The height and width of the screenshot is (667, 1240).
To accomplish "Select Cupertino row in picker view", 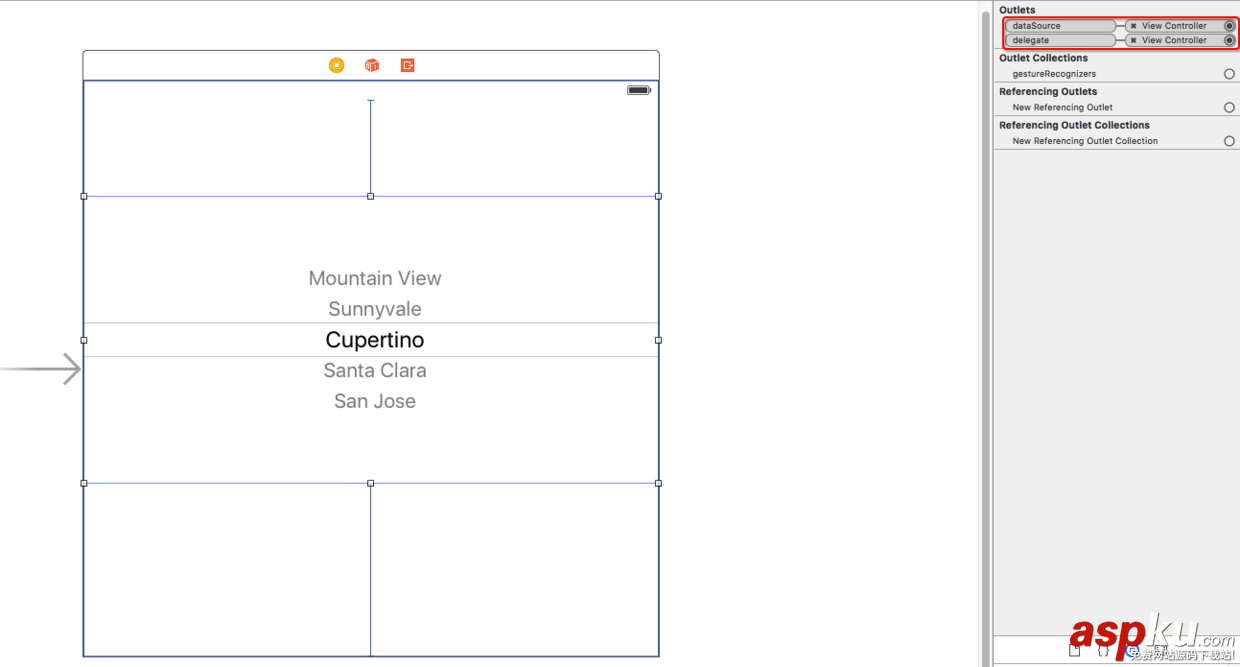I will [375, 340].
